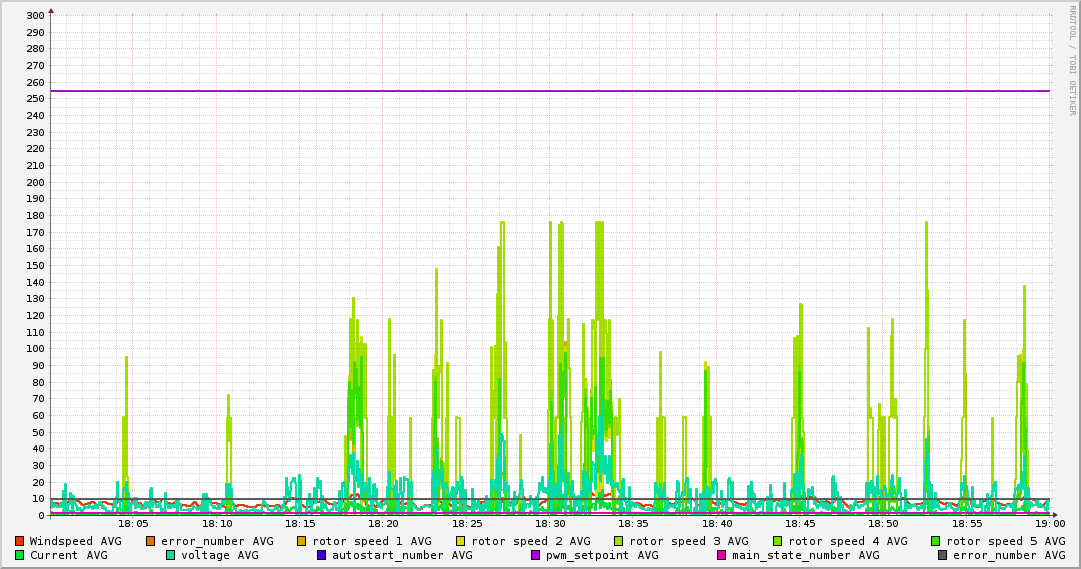
Task: Click the rotor speed 3 AVG color swatch
Action: coord(619,541)
